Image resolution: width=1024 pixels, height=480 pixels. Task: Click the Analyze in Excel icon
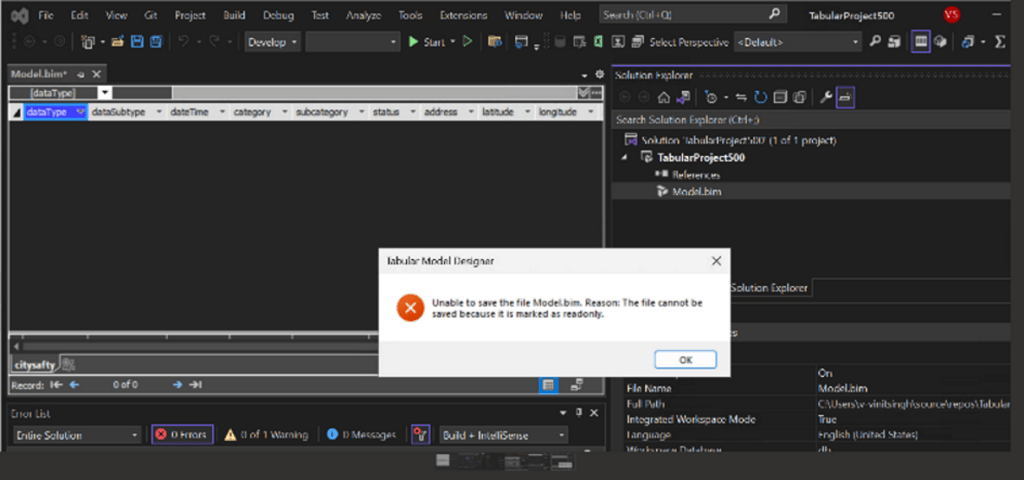click(598, 42)
